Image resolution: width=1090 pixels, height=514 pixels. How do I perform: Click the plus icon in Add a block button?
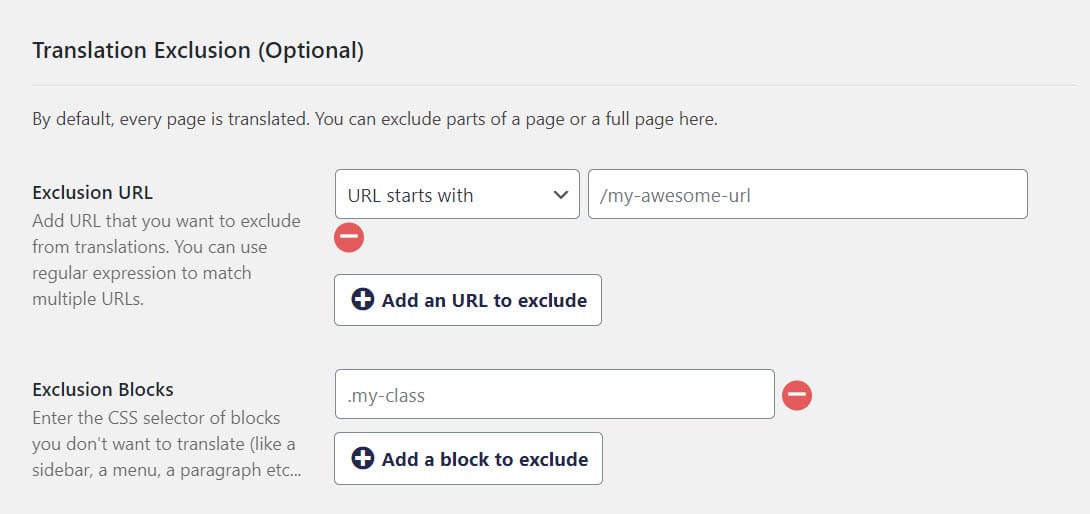click(363, 459)
